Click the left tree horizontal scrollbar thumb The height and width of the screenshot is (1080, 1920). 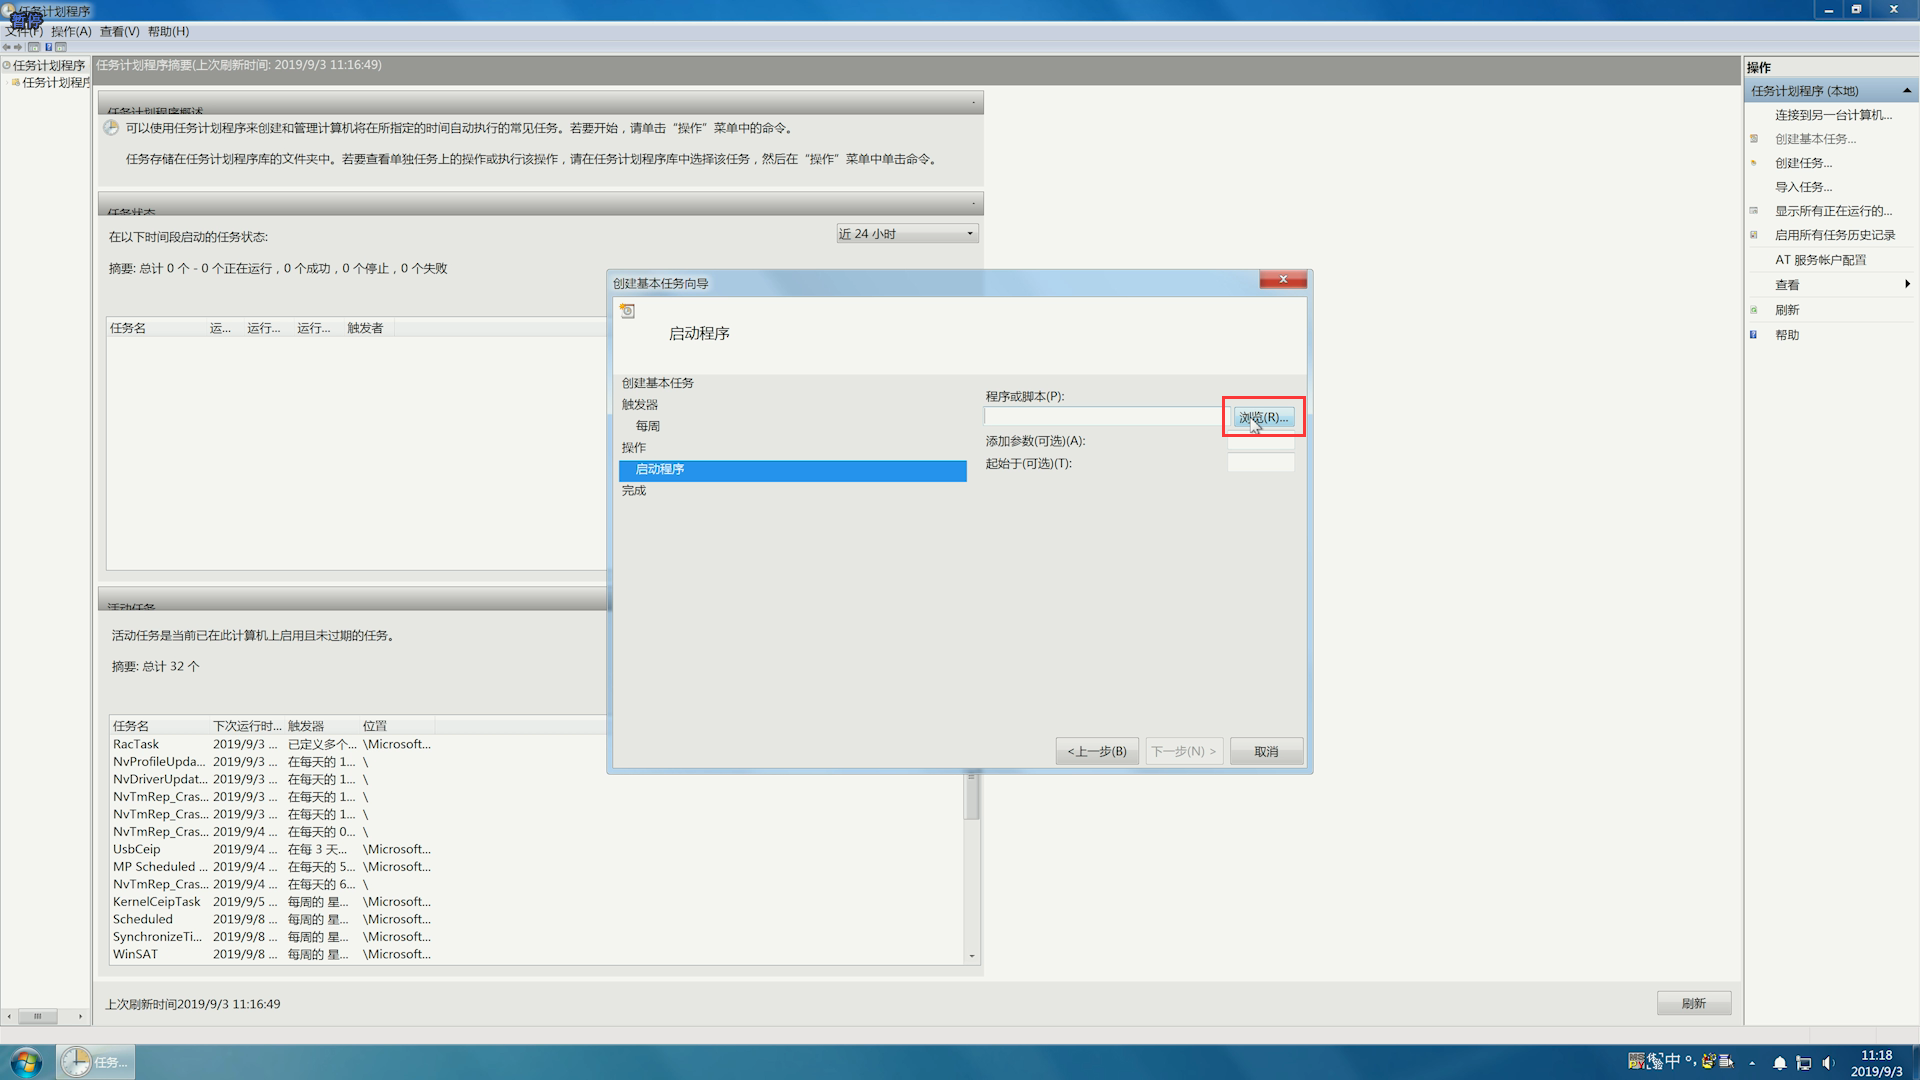pyautogui.click(x=38, y=1017)
